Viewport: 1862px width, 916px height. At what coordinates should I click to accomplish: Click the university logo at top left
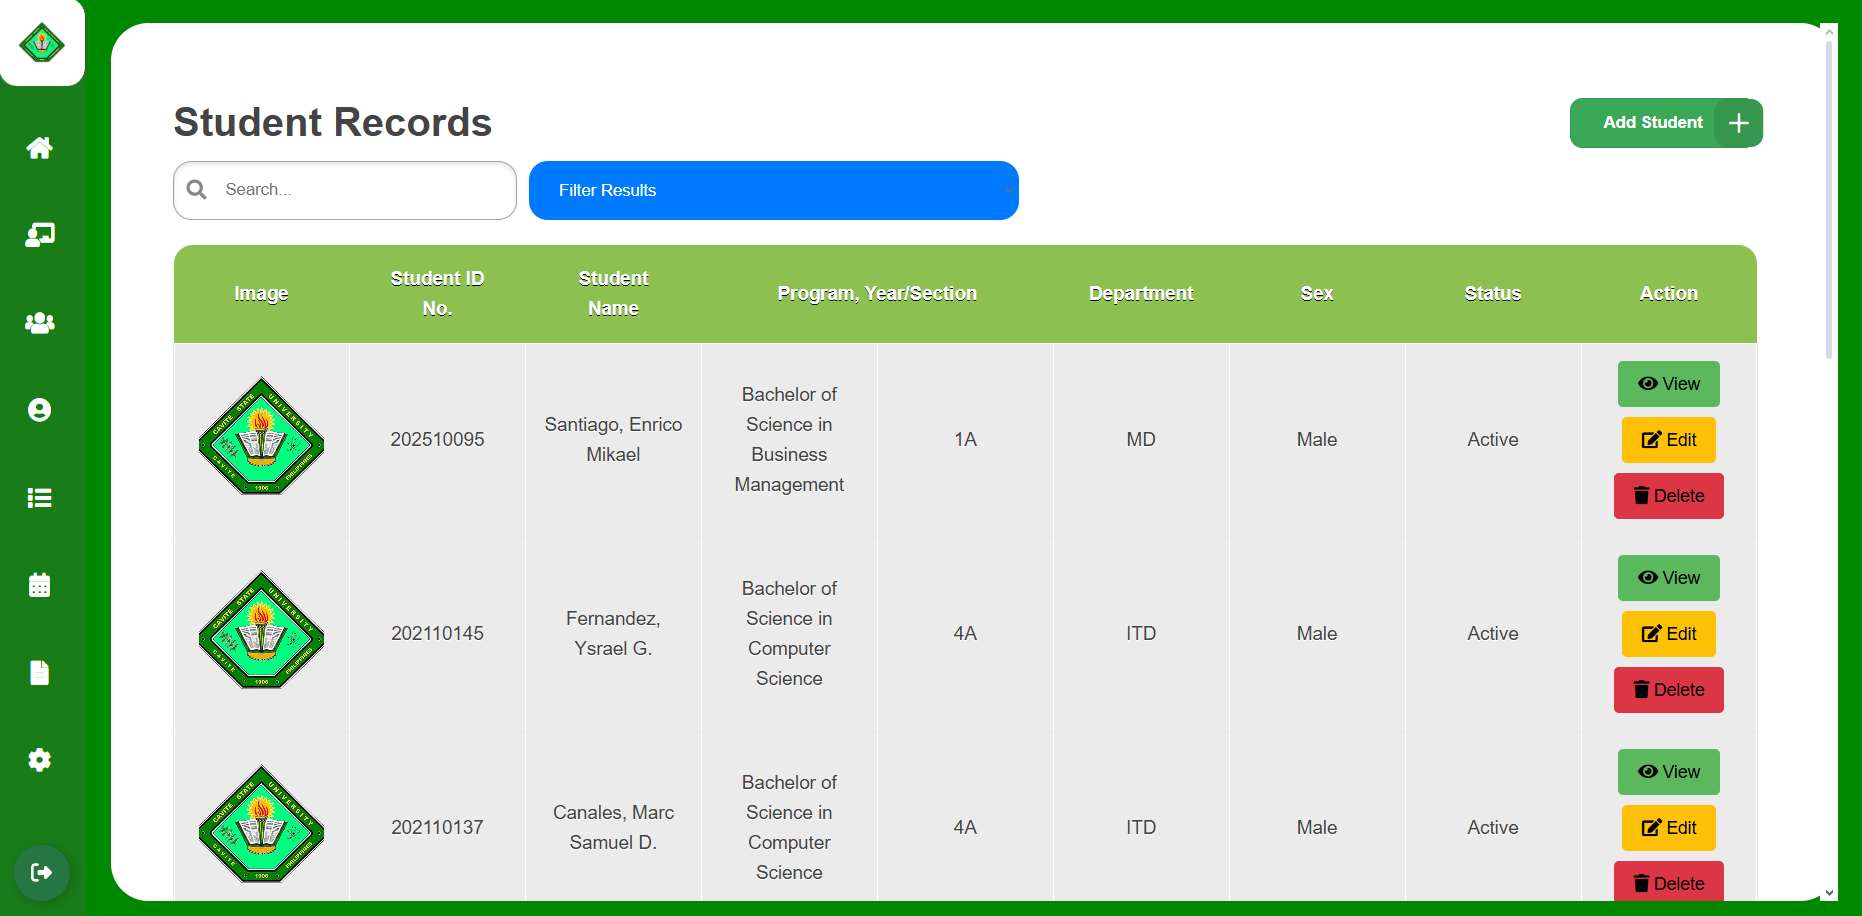pos(42,43)
